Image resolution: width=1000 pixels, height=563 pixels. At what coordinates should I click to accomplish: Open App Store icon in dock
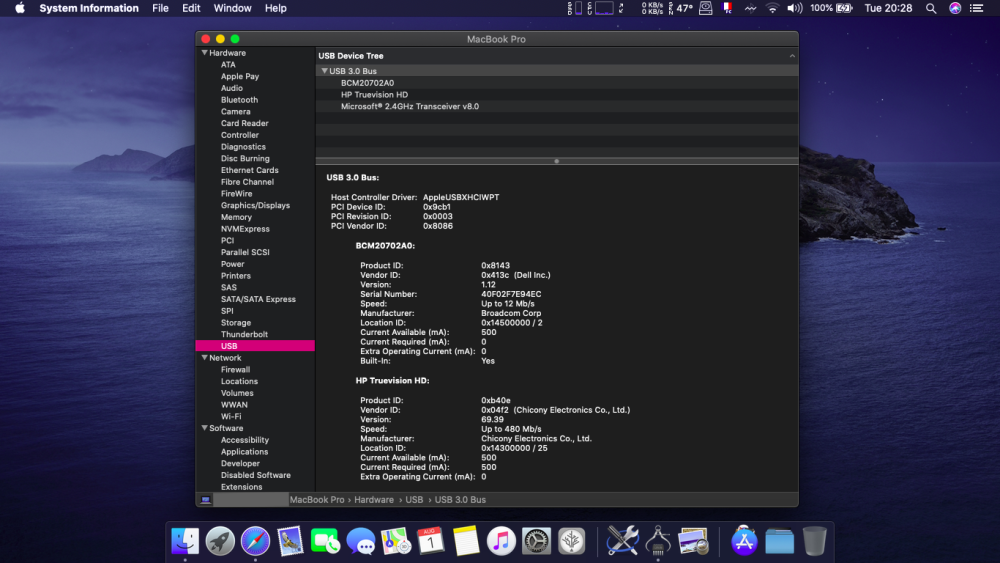click(744, 541)
